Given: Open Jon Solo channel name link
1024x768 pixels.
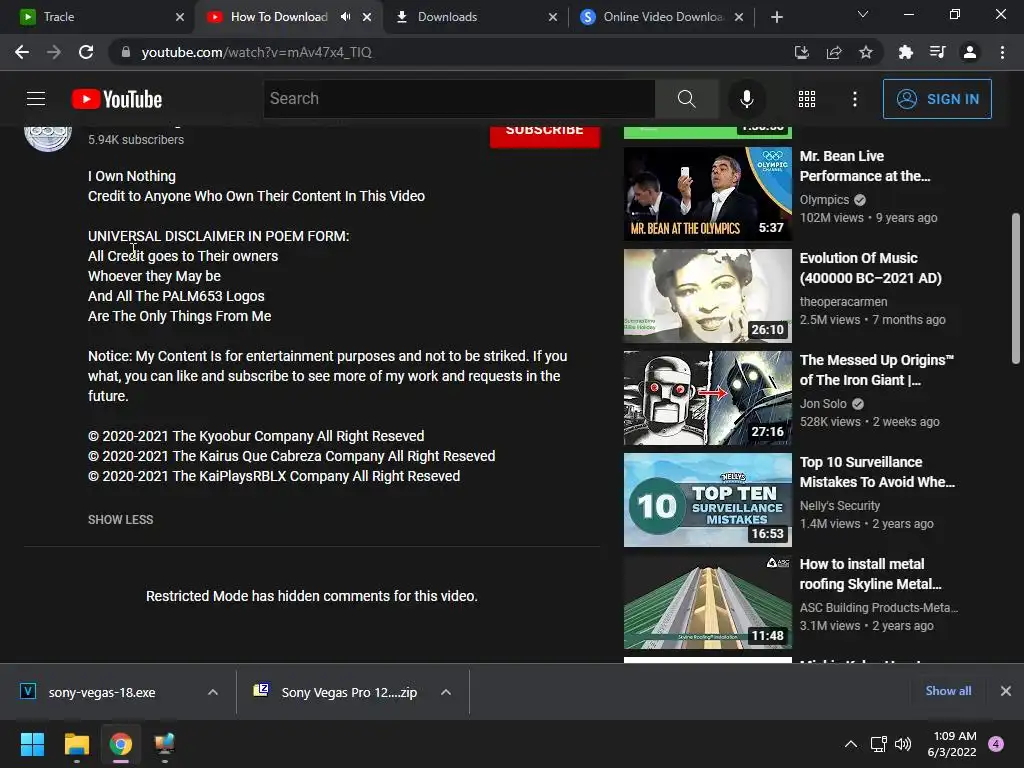Looking at the screenshot, I should 823,404.
